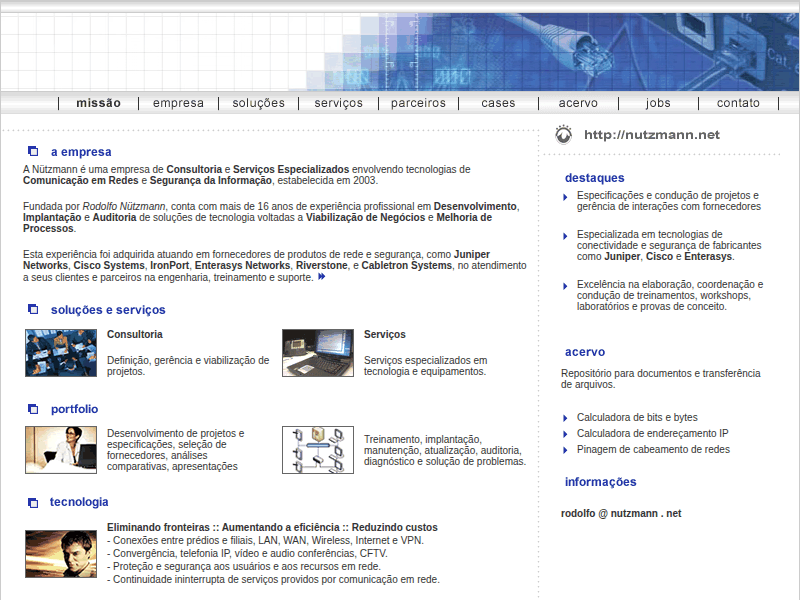This screenshot has width=800, height=600.
Task: Click the email 'rodolfo @ nutzmann . net'
Action: (621, 513)
